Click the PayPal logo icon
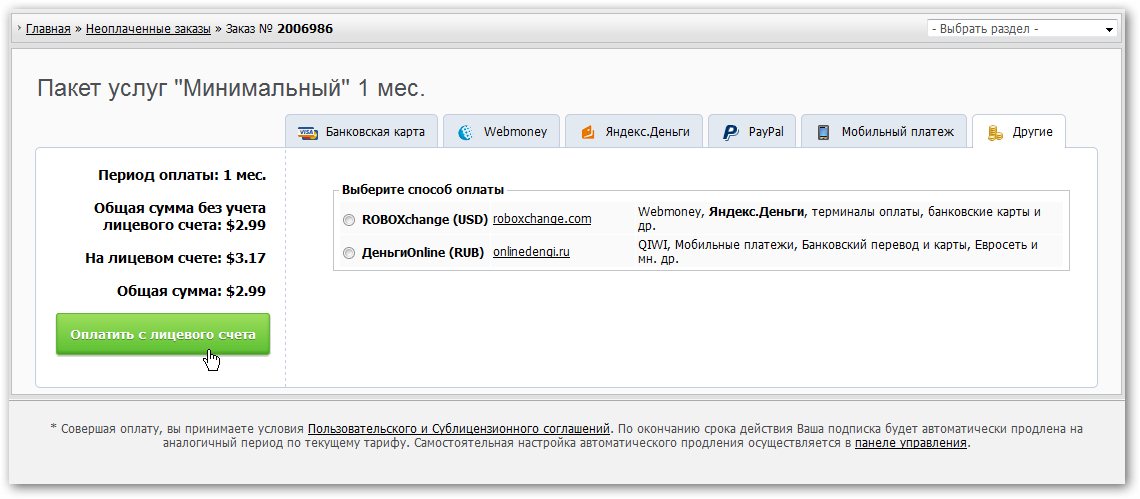This screenshot has height=499, width=1140. (x=731, y=132)
